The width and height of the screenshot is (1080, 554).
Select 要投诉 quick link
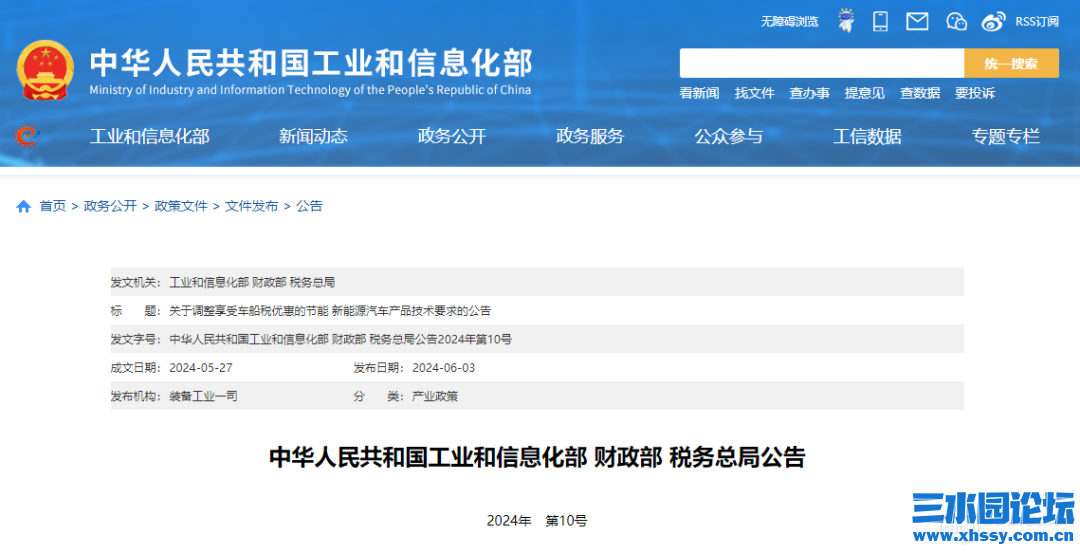pos(975,93)
